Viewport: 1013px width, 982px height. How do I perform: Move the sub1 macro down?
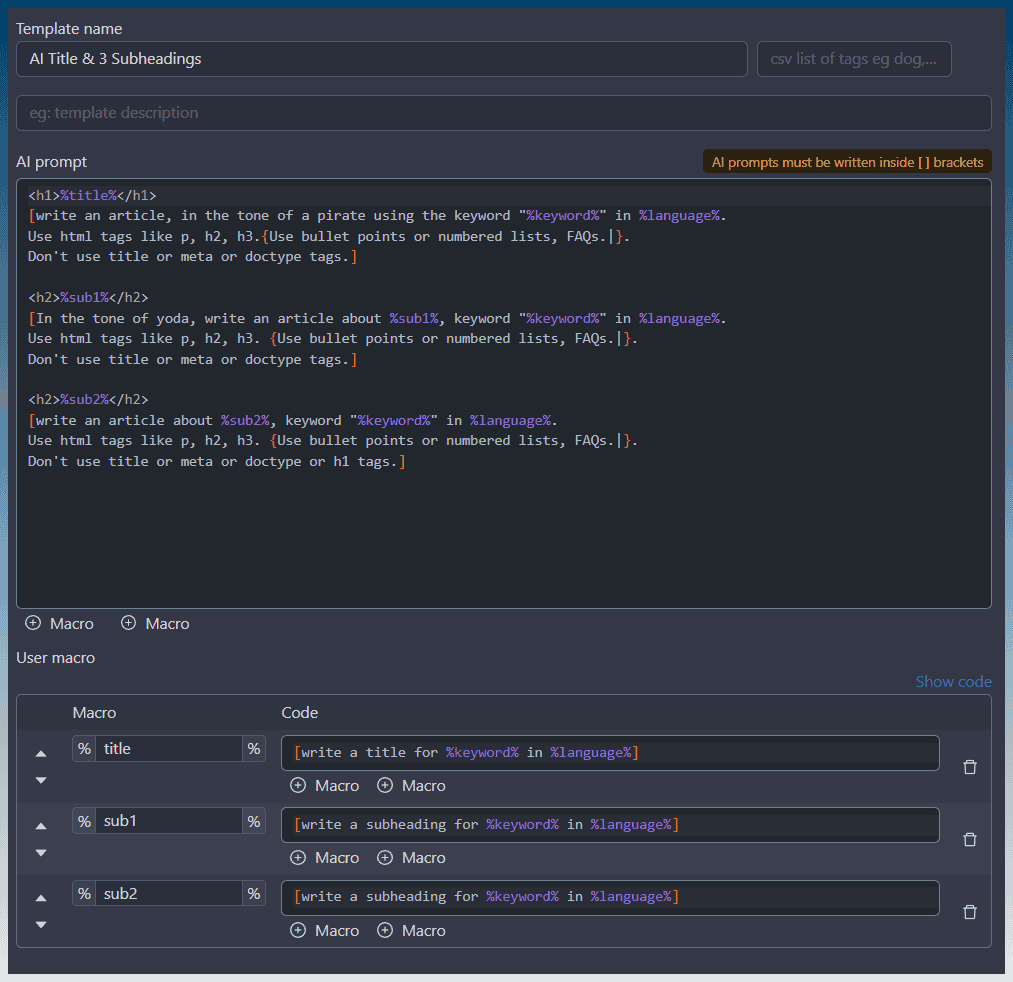coord(41,853)
